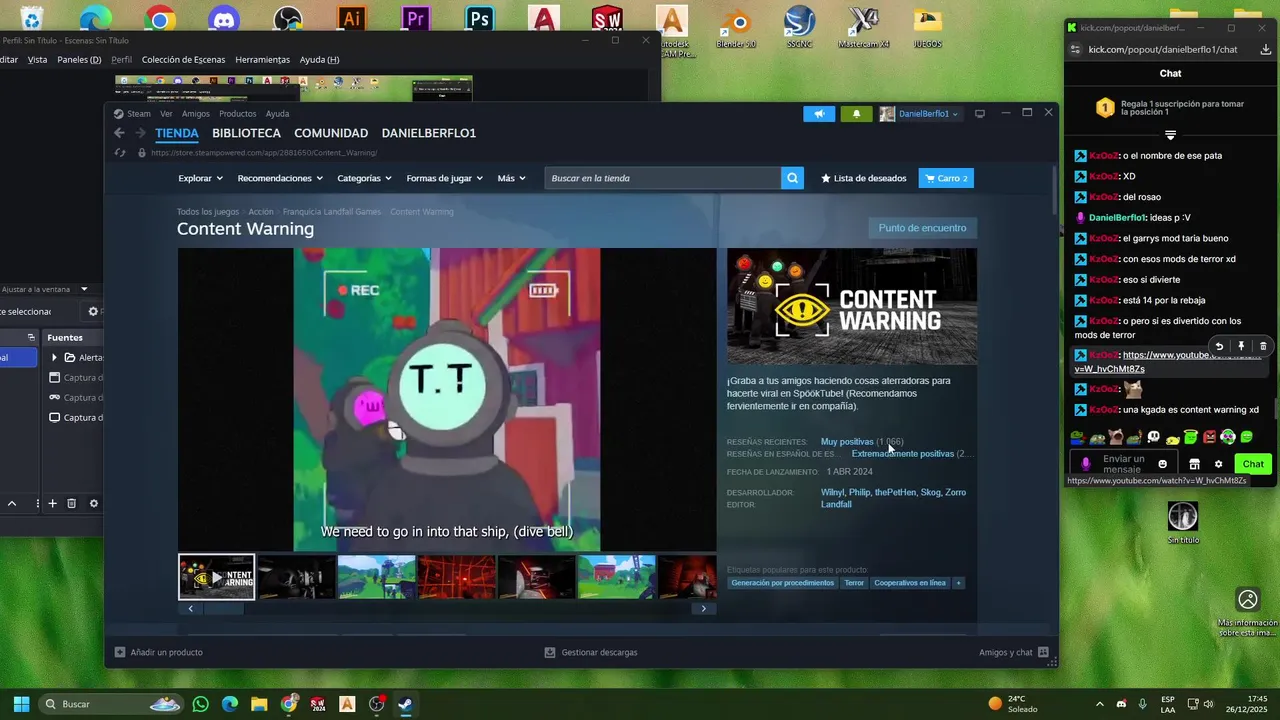Click the Amigos y chat icon in Steam
The image size is (1280, 720).
tap(1043, 652)
